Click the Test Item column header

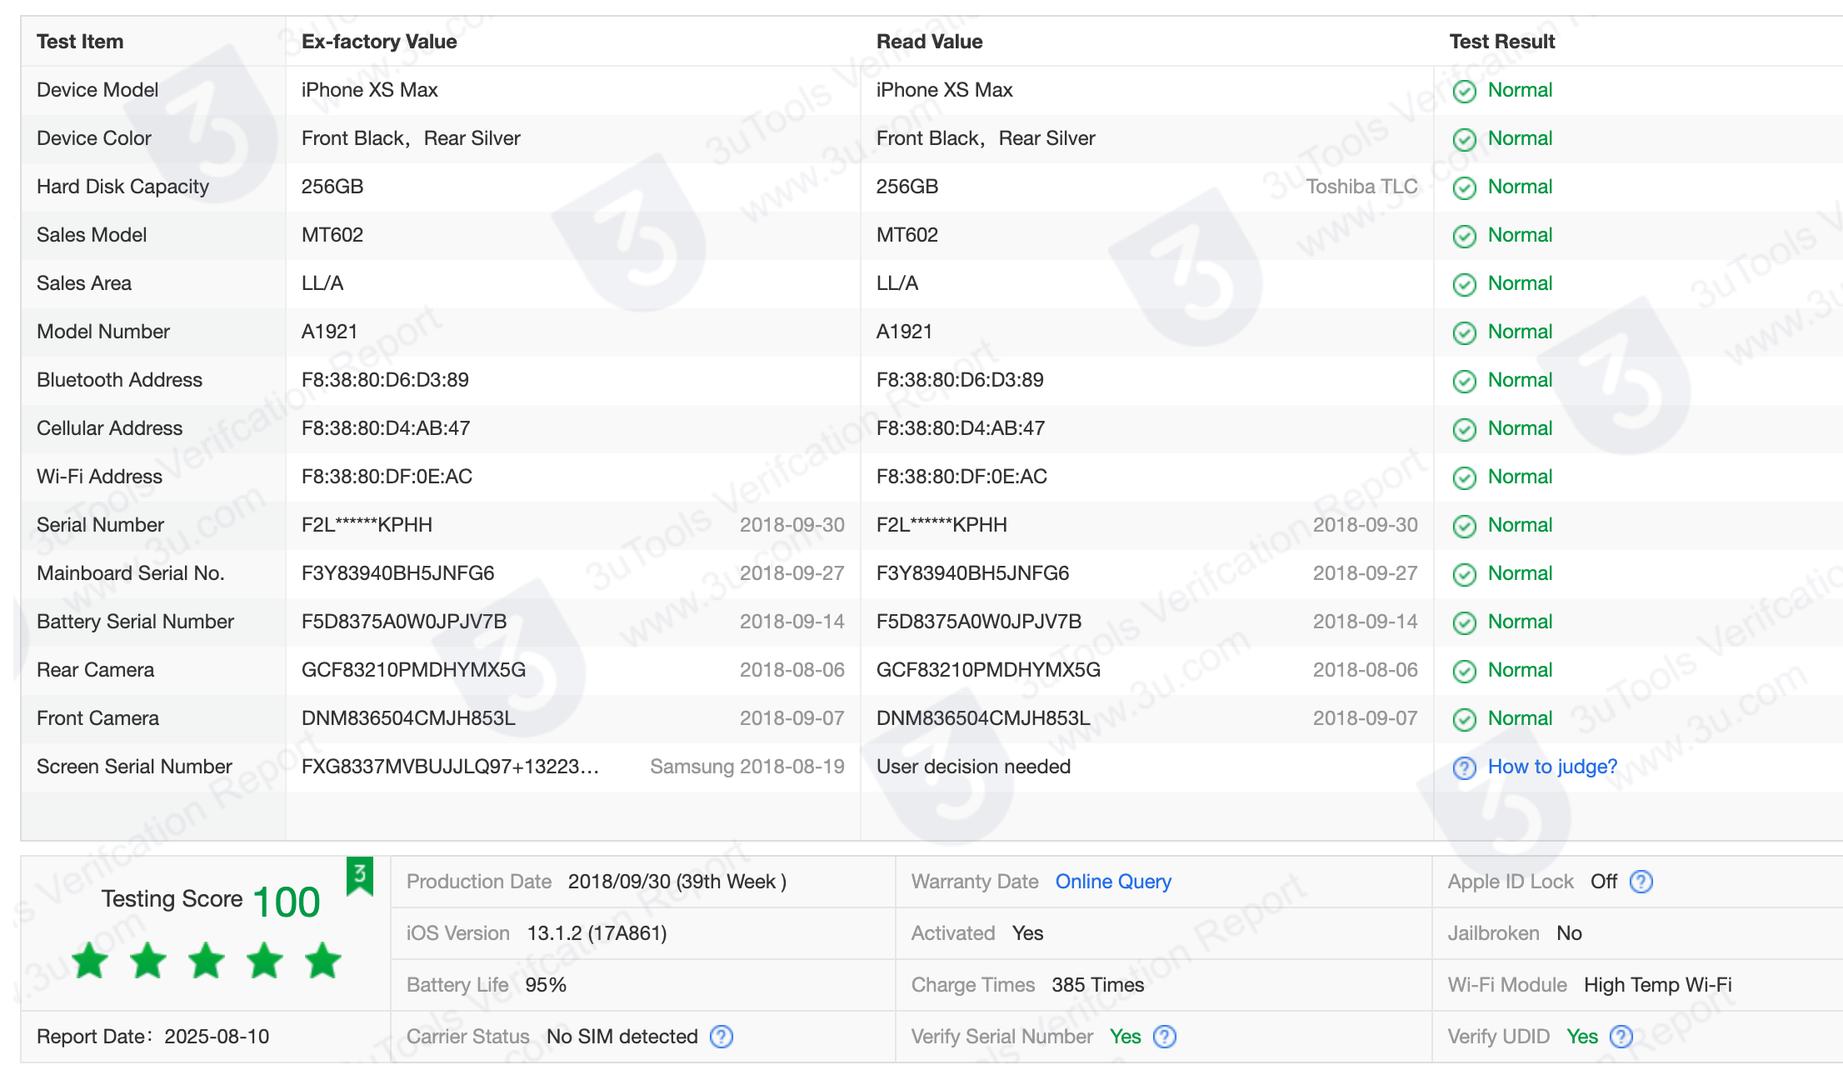(x=80, y=42)
